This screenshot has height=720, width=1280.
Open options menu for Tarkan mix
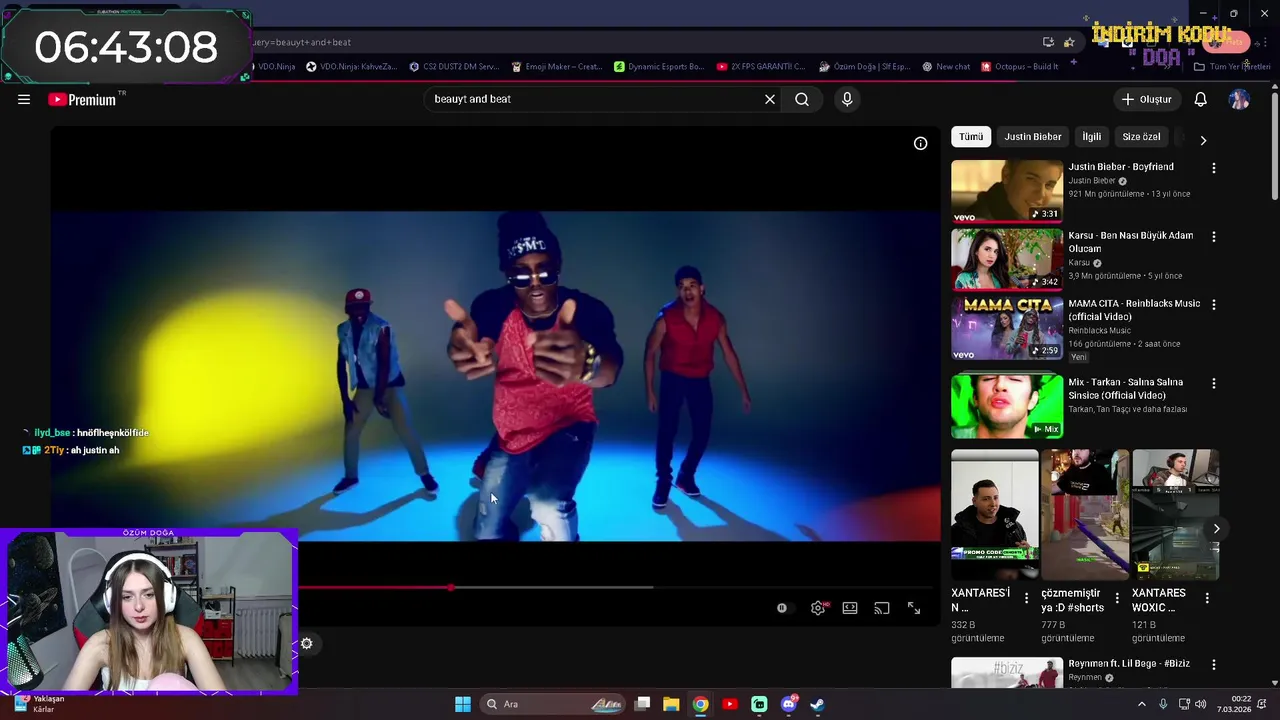tap(1214, 383)
